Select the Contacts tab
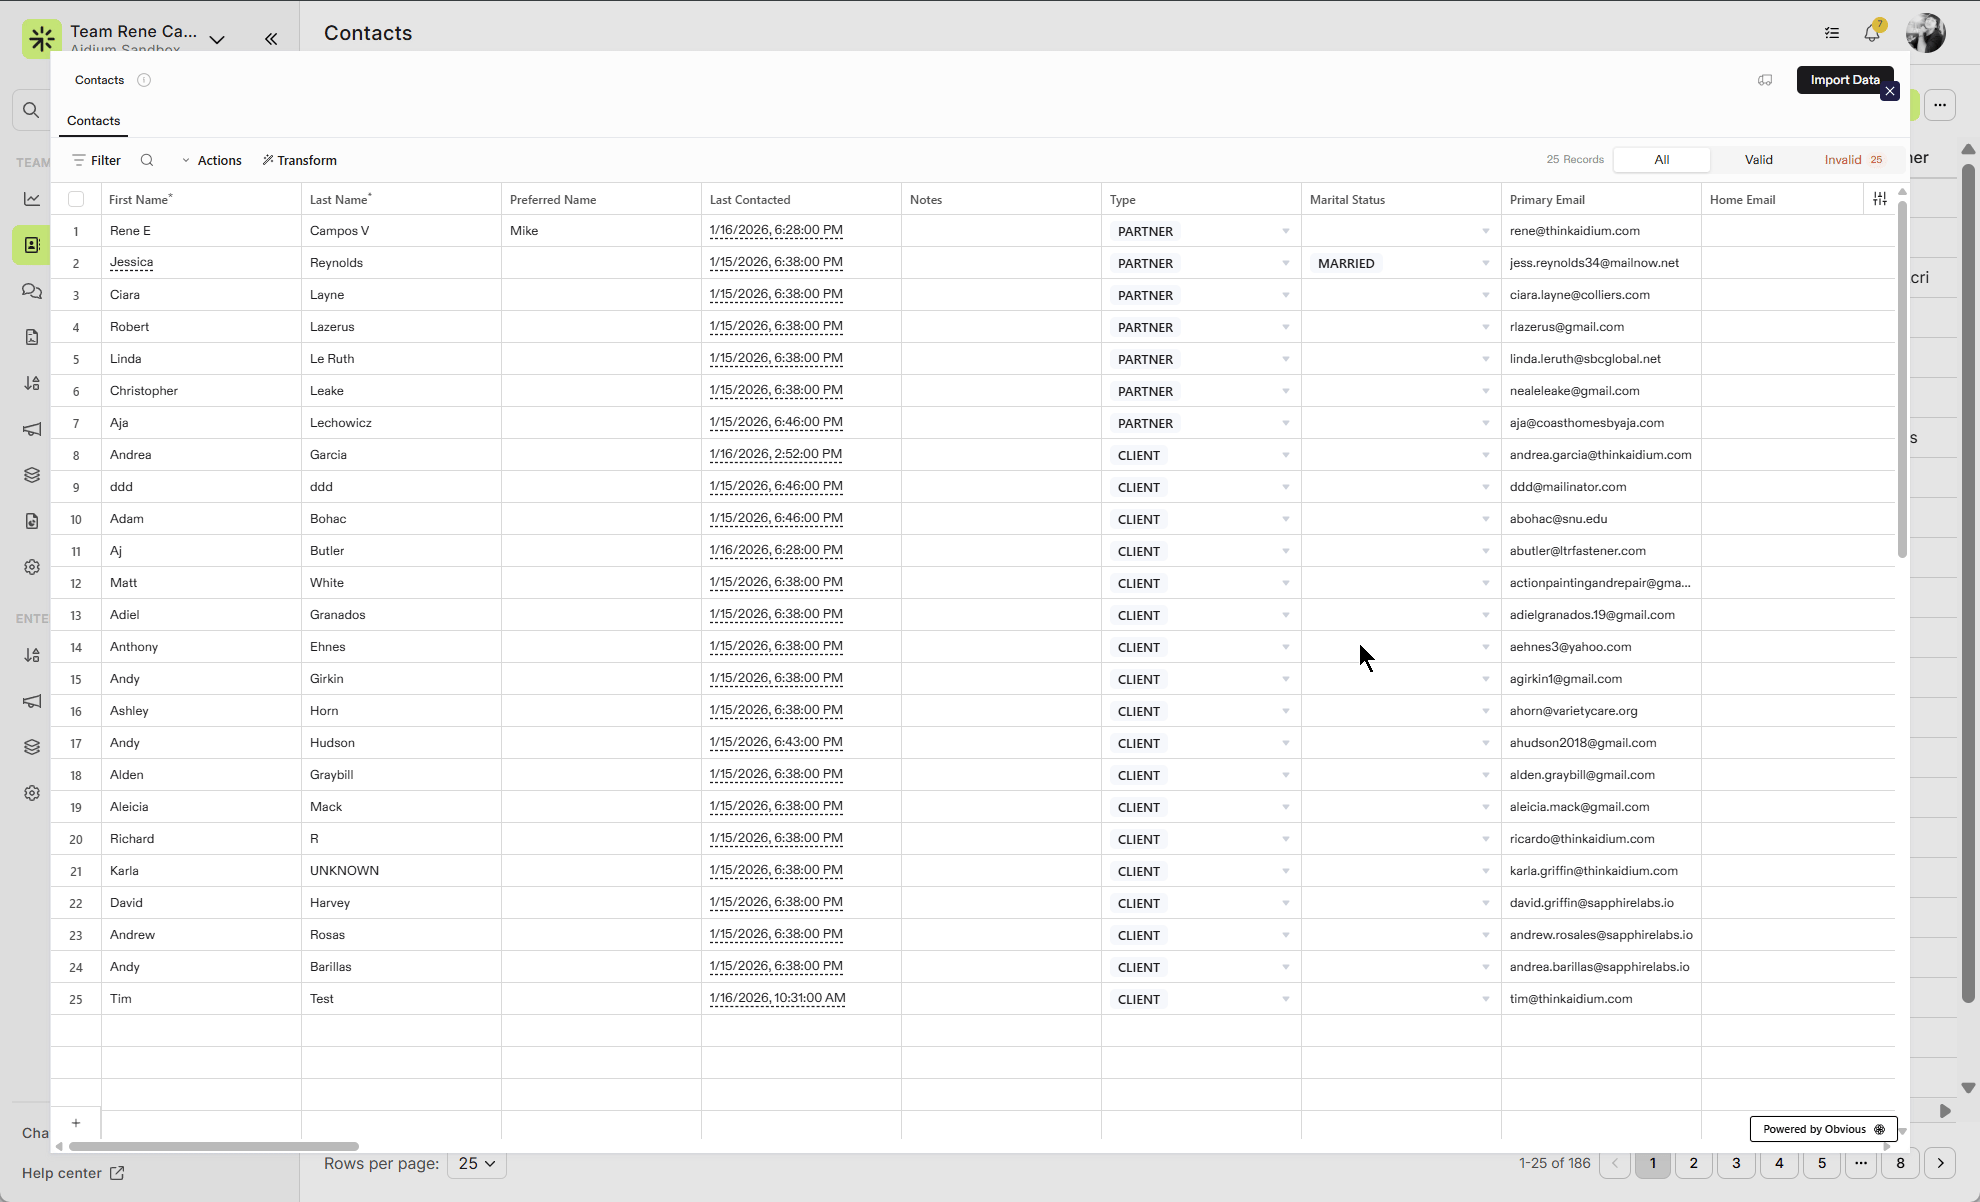 point(93,121)
